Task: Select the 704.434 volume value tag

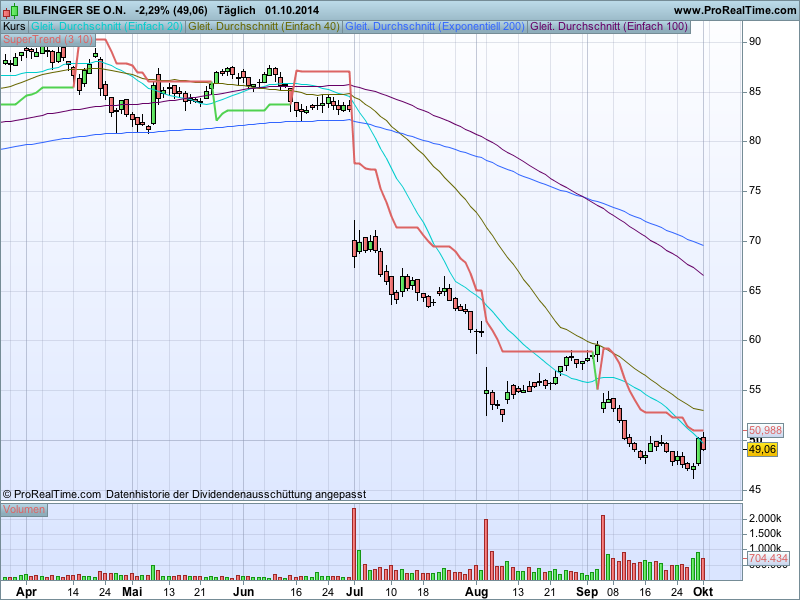Action: coord(767,559)
